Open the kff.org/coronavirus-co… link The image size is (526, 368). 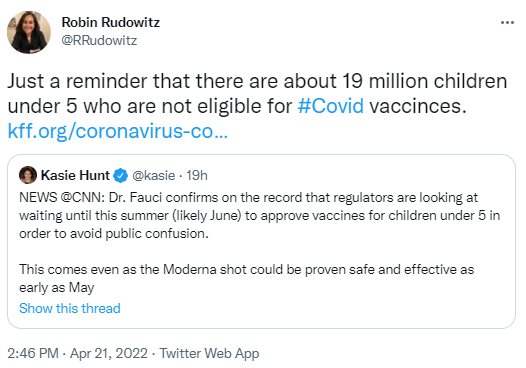pyautogui.click(x=118, y=131)
